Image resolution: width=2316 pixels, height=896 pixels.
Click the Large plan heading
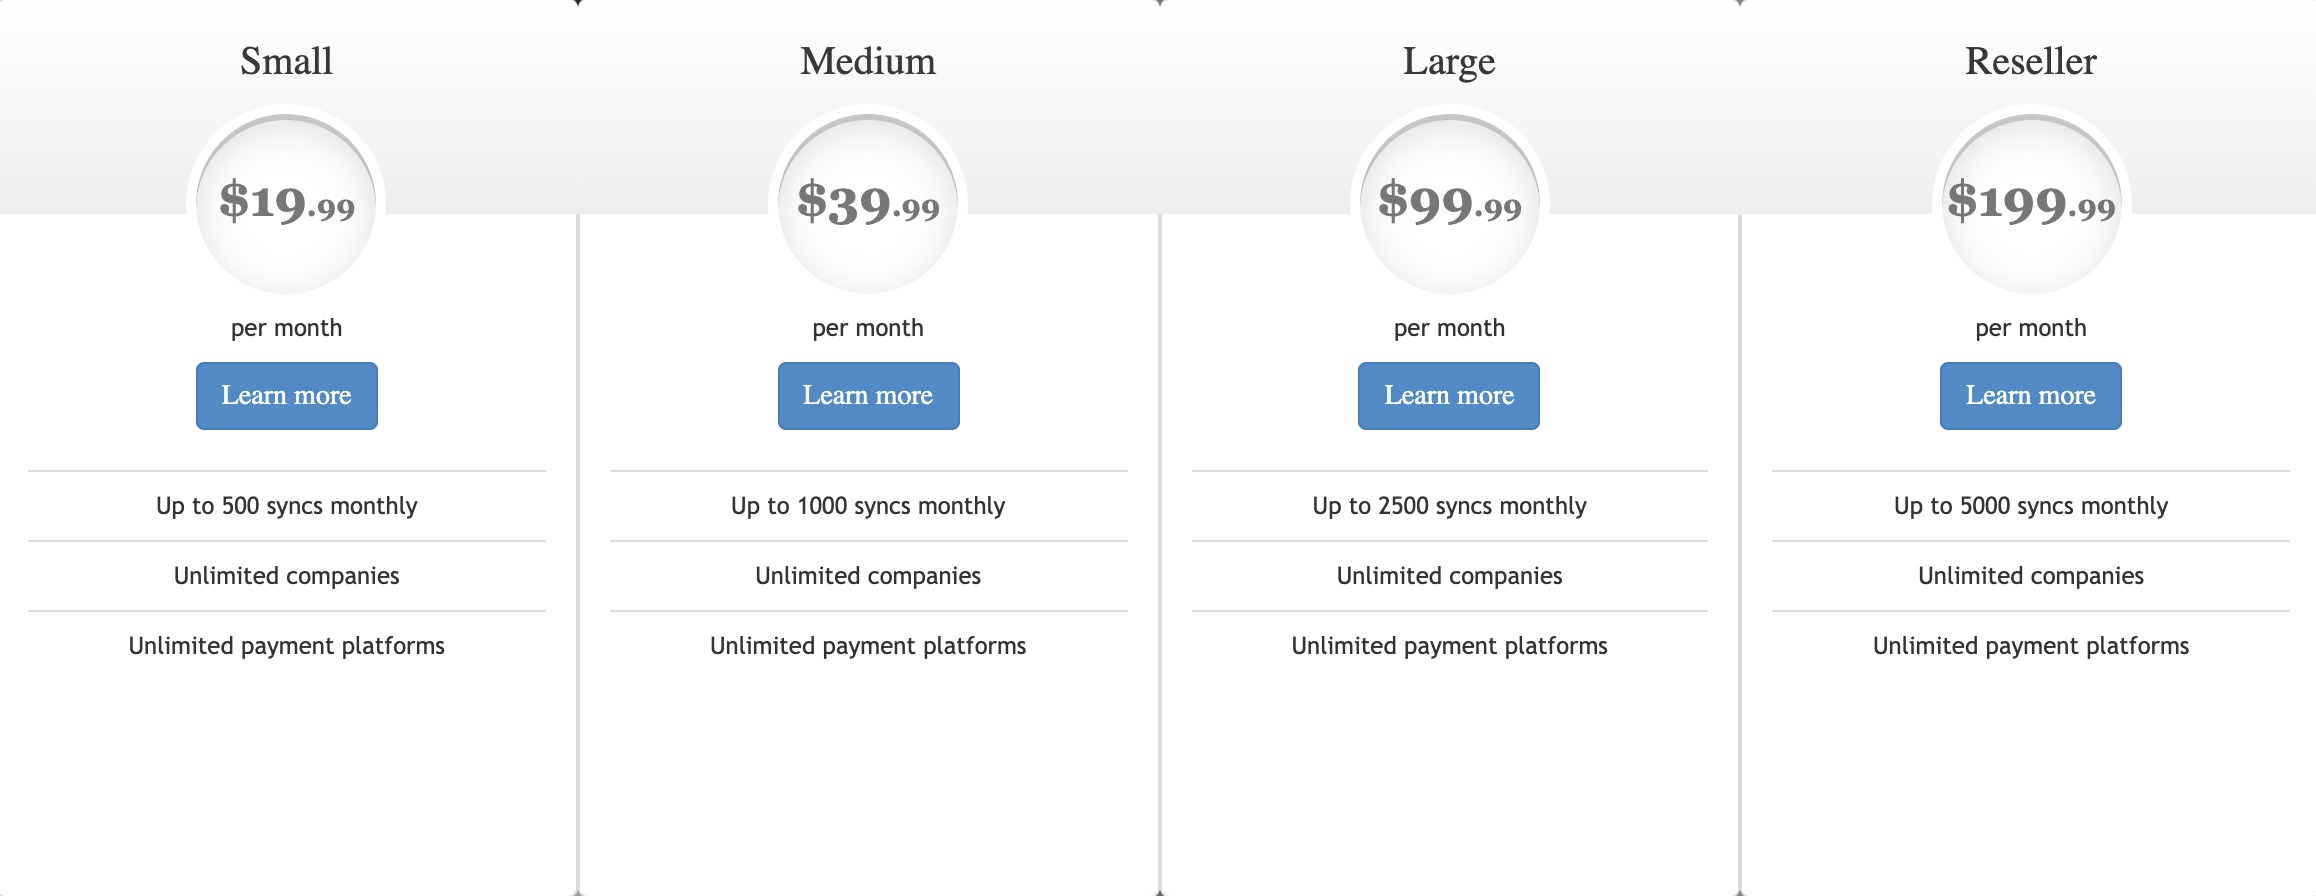1449,62
